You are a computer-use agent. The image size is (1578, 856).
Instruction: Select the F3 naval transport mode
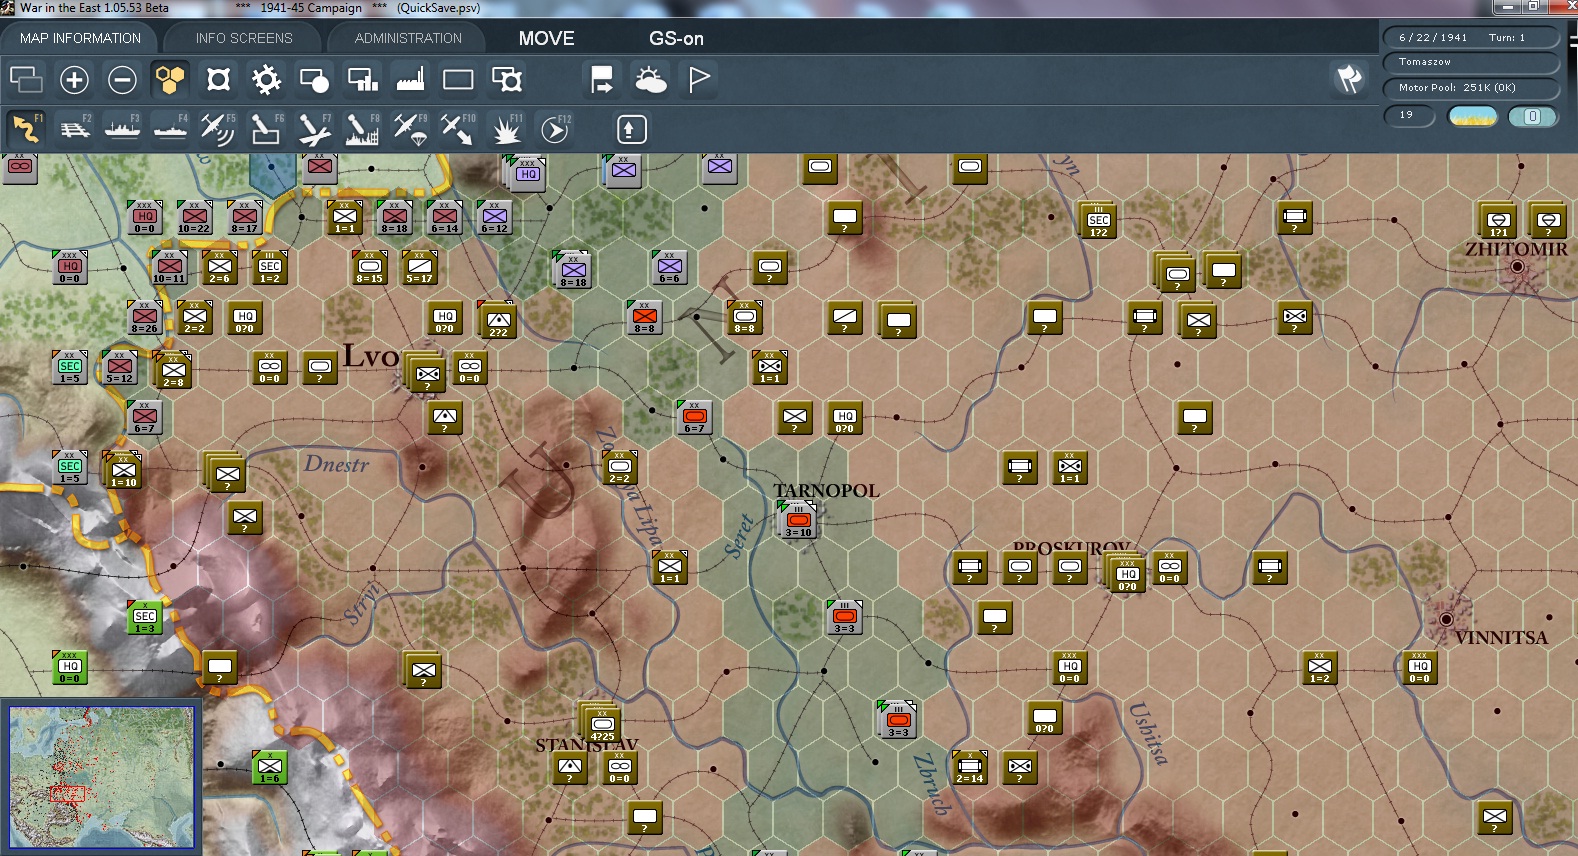pyautogui.click(x=123, y=129)
